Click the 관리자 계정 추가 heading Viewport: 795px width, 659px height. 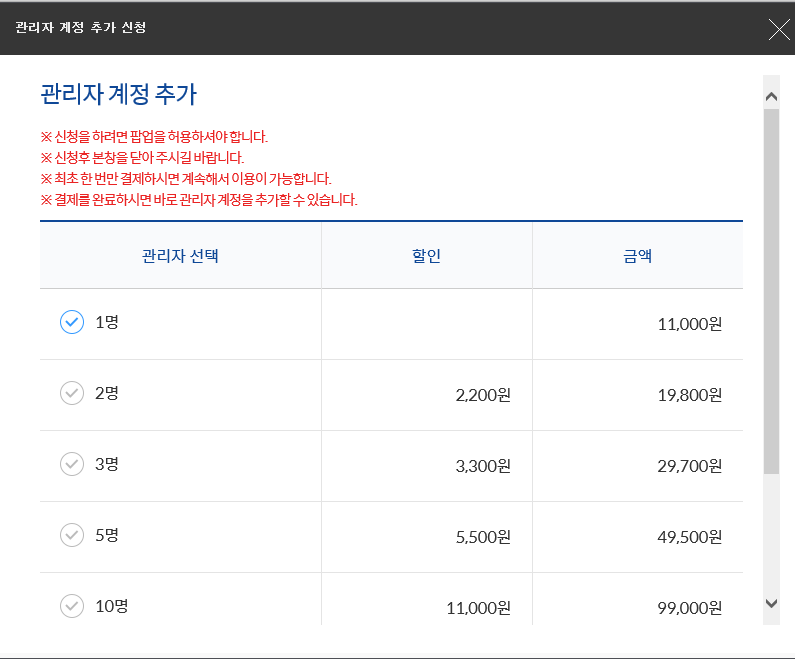[x=118, y=94]
